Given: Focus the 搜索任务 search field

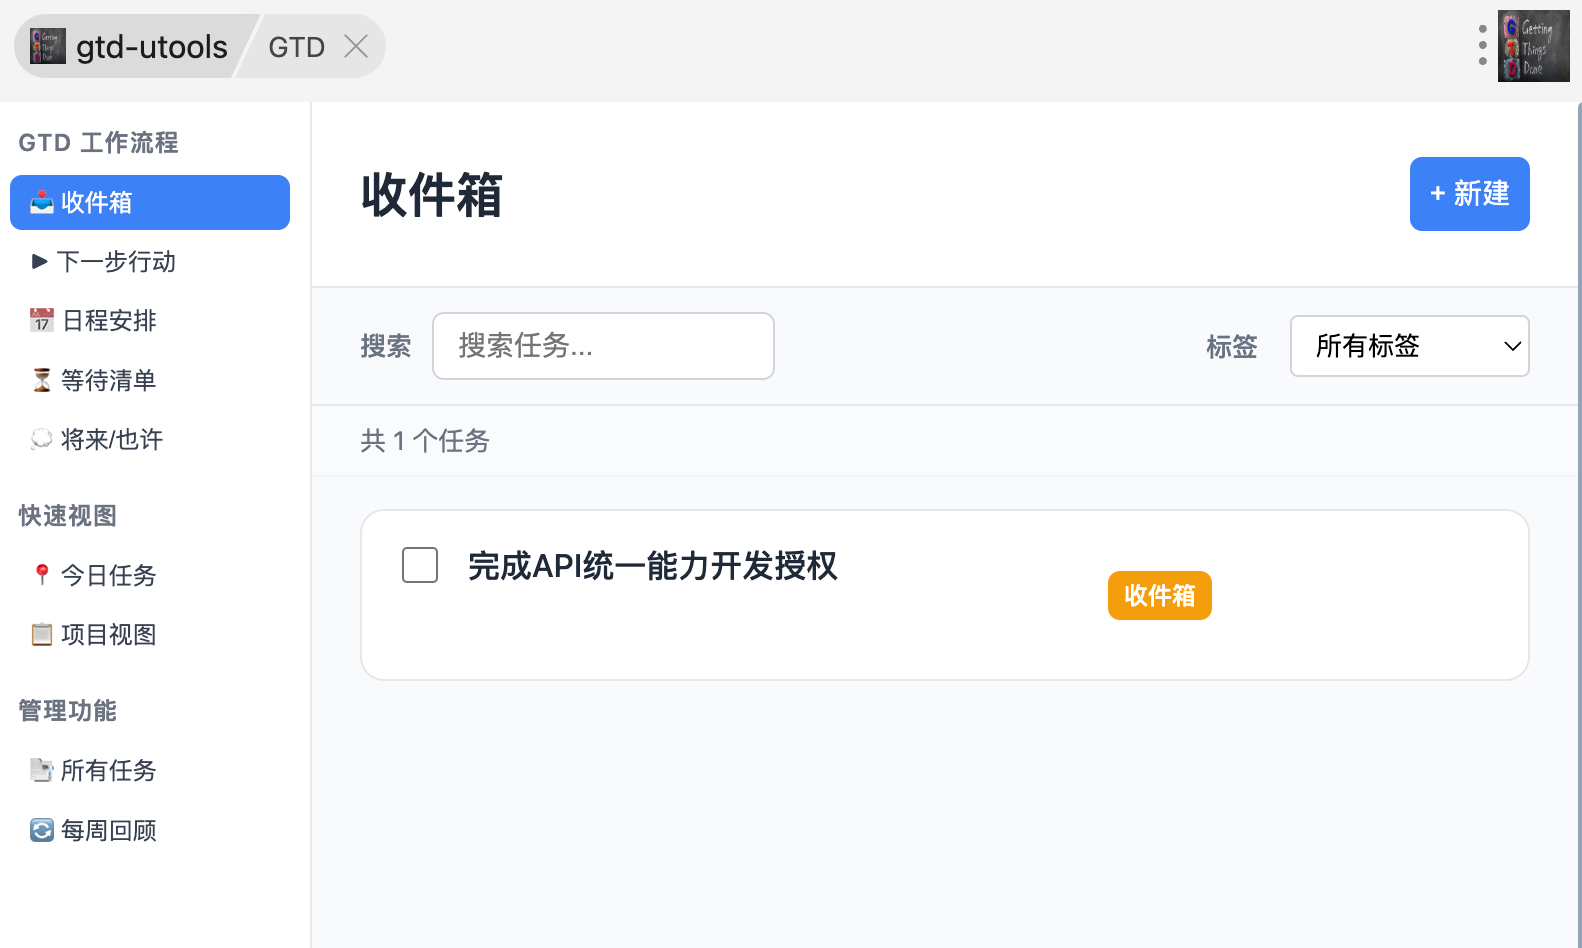Looking at the screenshot, I should coord(603,346).
